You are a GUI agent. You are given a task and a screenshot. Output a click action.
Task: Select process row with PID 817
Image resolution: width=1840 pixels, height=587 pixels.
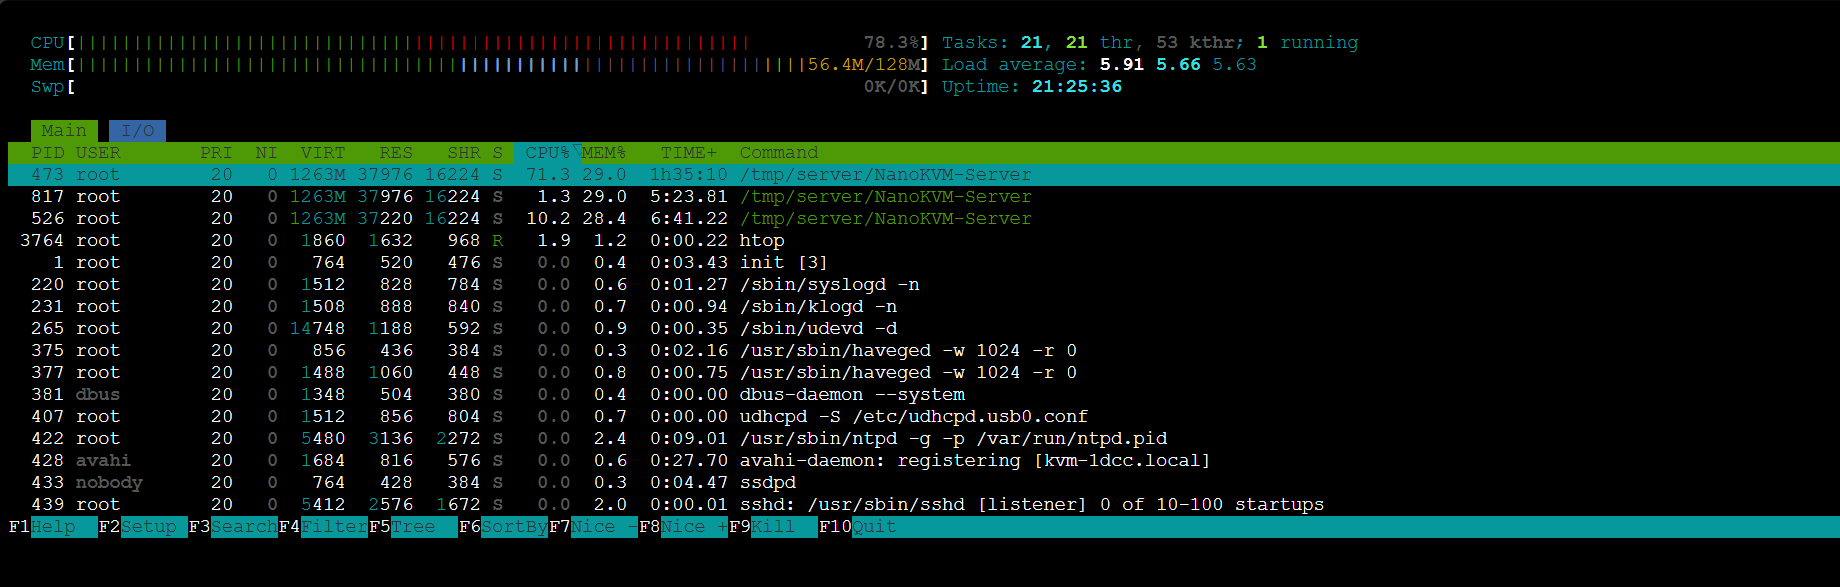924,197
